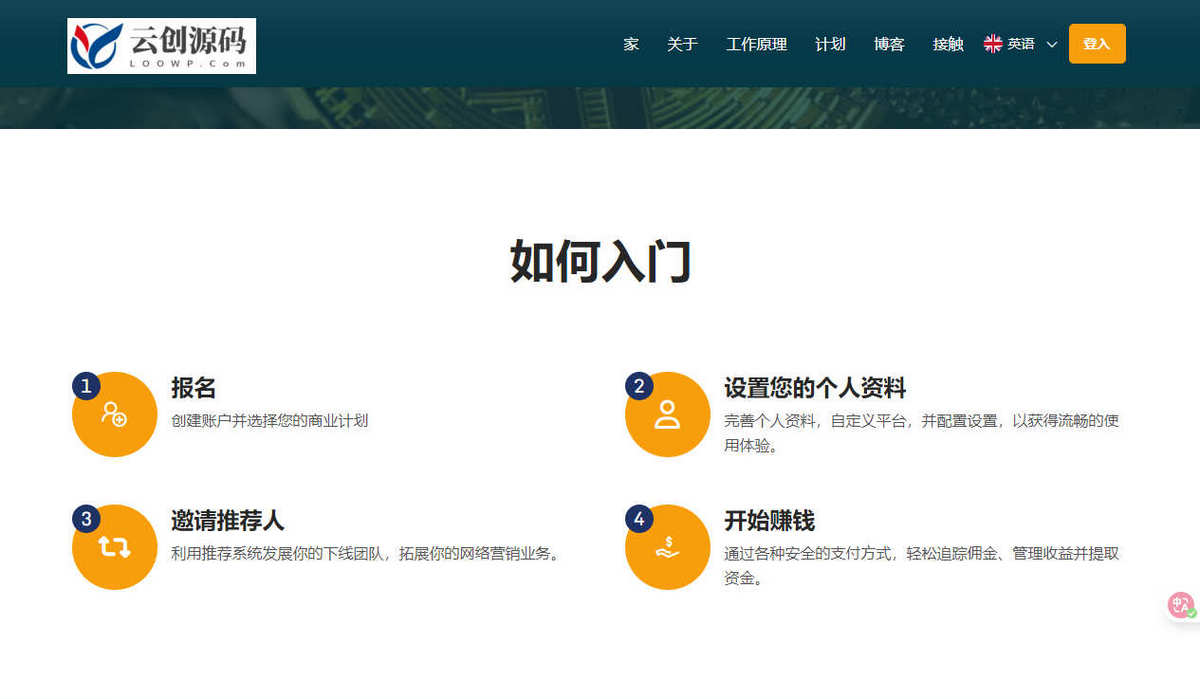Open the 博客 menu item
This screenshot has width=1200, height=699.
point(889,44)
